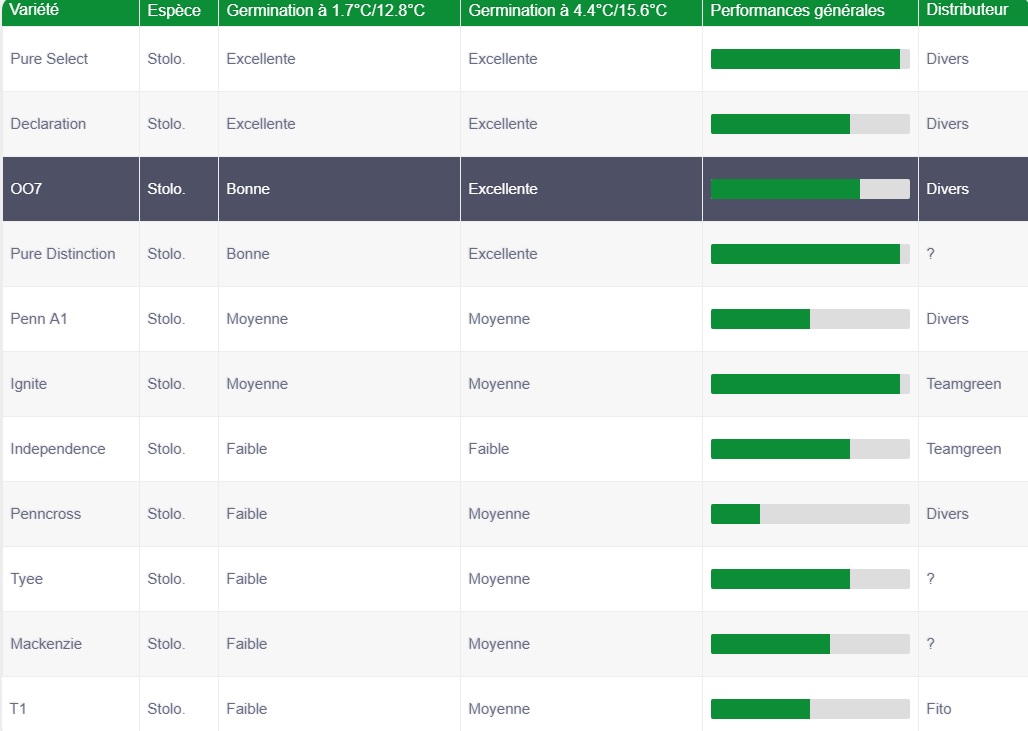Screen dimensions: 1028x731
Task: Click the OO7 variety name
Action: (26, 189)
